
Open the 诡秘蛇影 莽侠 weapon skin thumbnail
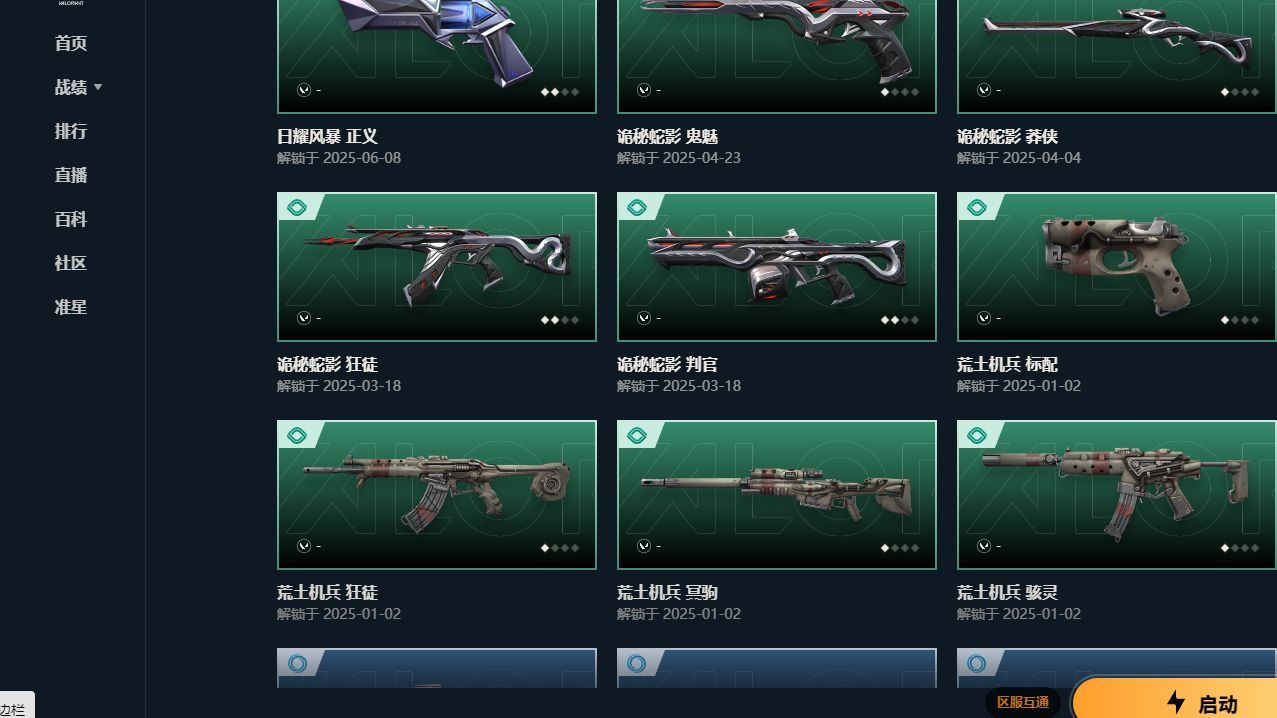tap(1117, 55)
